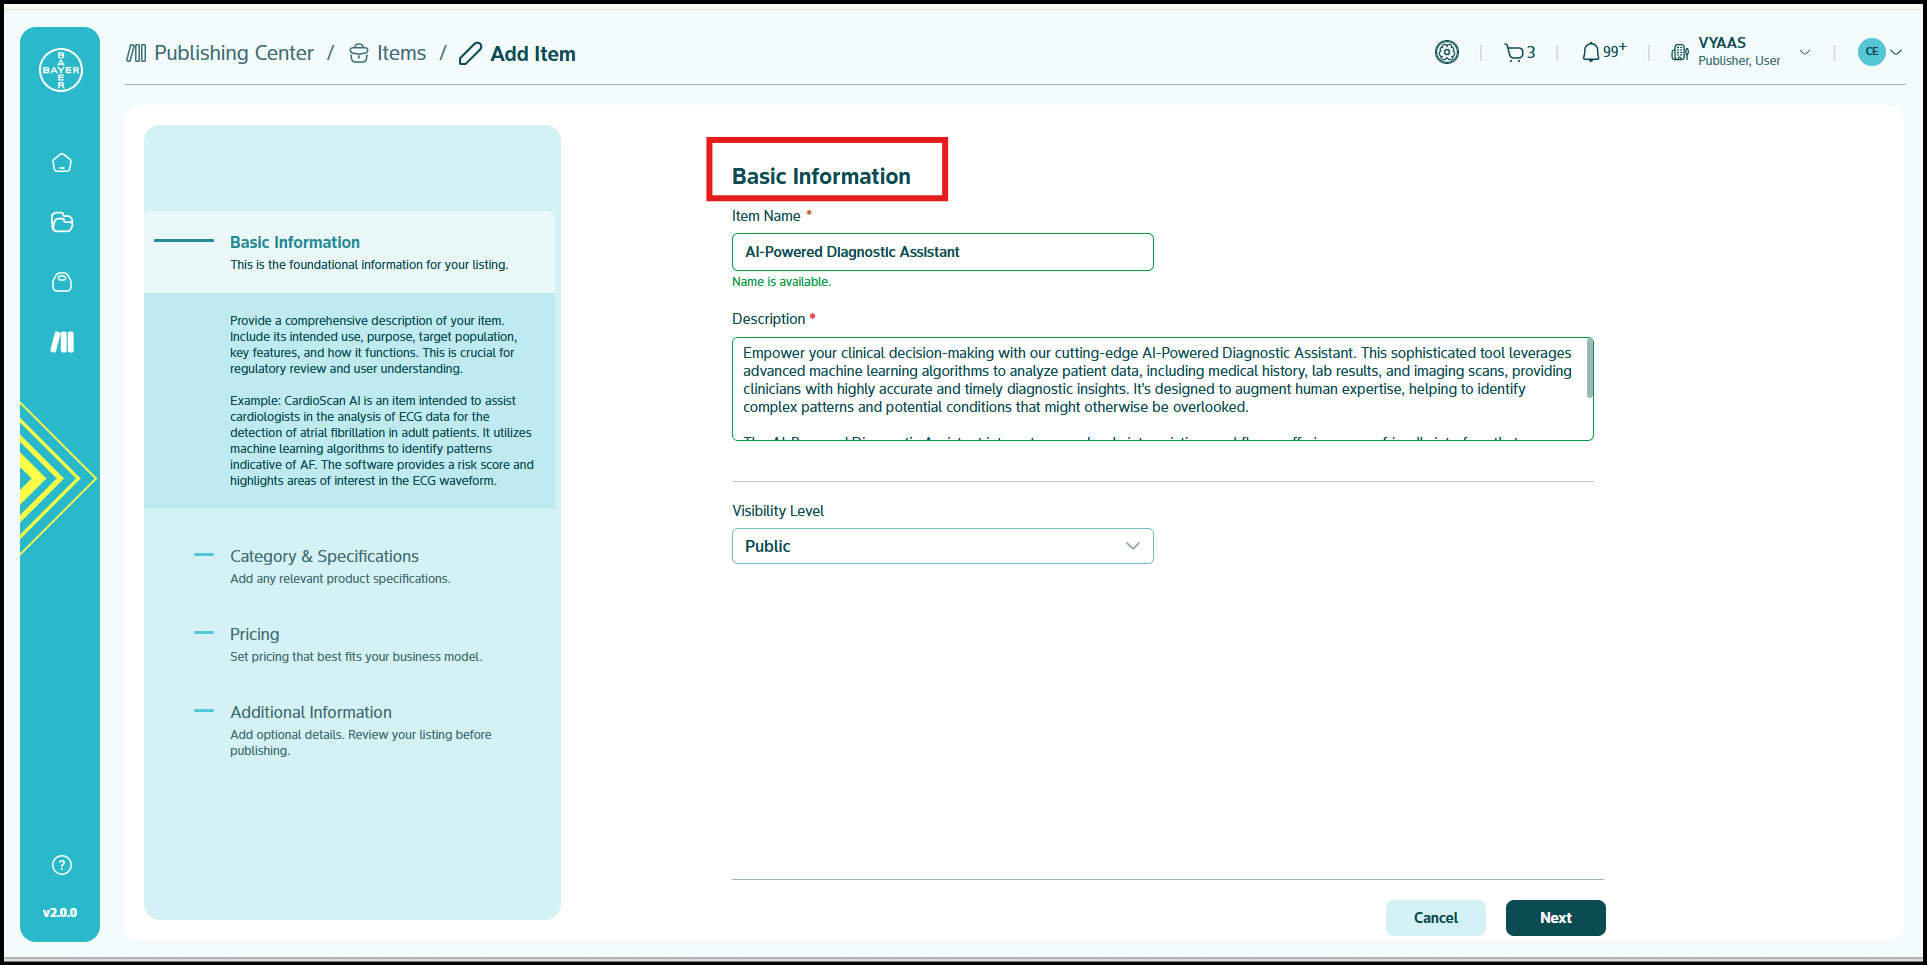Click the Bayer logo in sidebar
The image size is (1927, 965).
[61, 70]
